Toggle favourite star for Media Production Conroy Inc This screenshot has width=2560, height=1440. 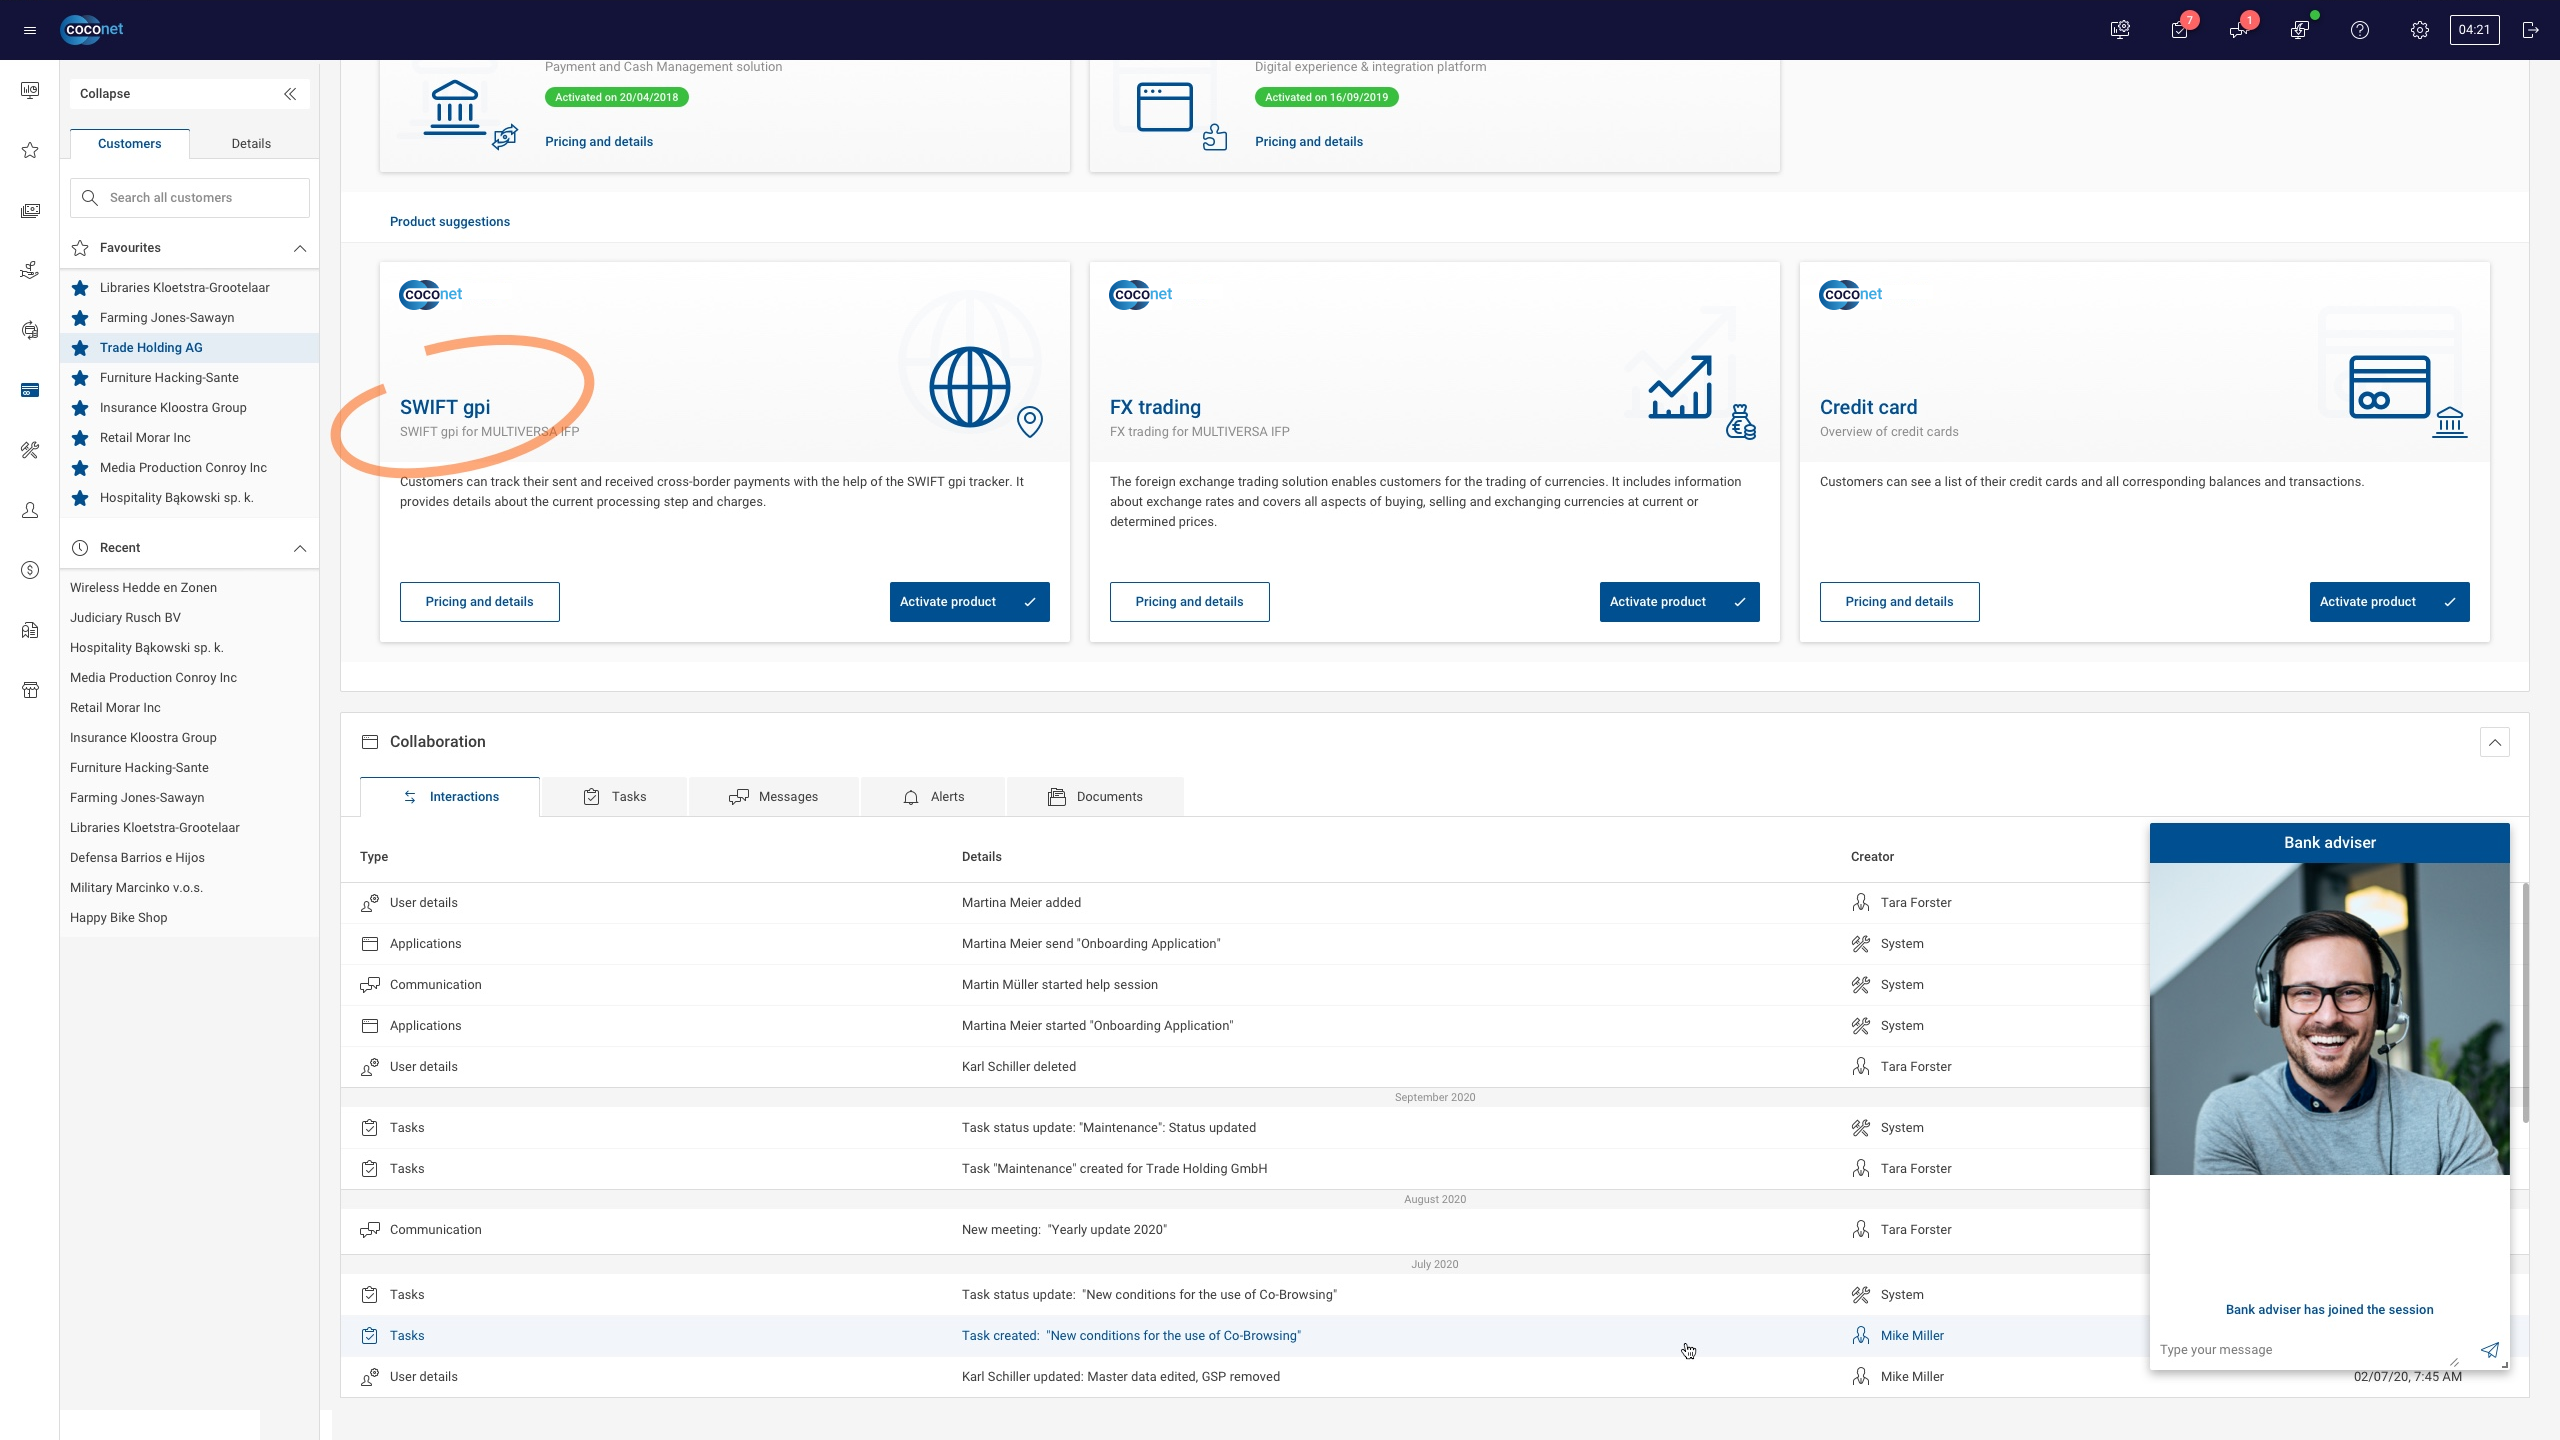(x=80, y=468)
